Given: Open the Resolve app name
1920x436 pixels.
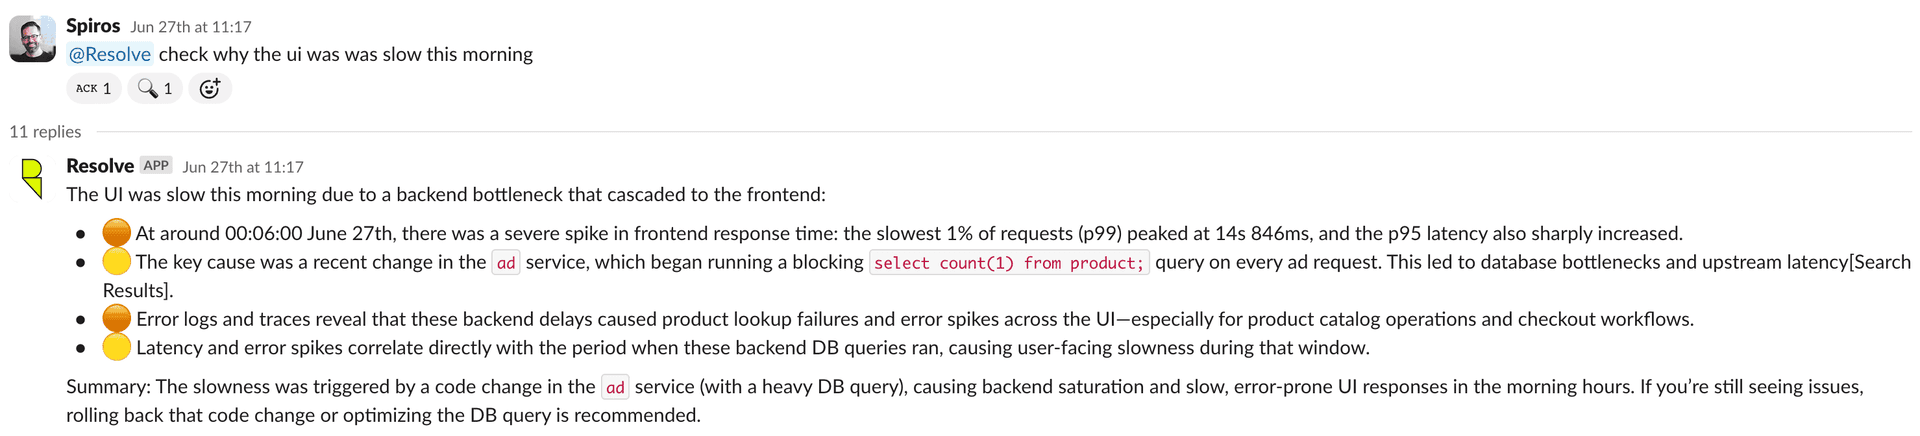Looking at the screenshot, I should tap(100, 166).
